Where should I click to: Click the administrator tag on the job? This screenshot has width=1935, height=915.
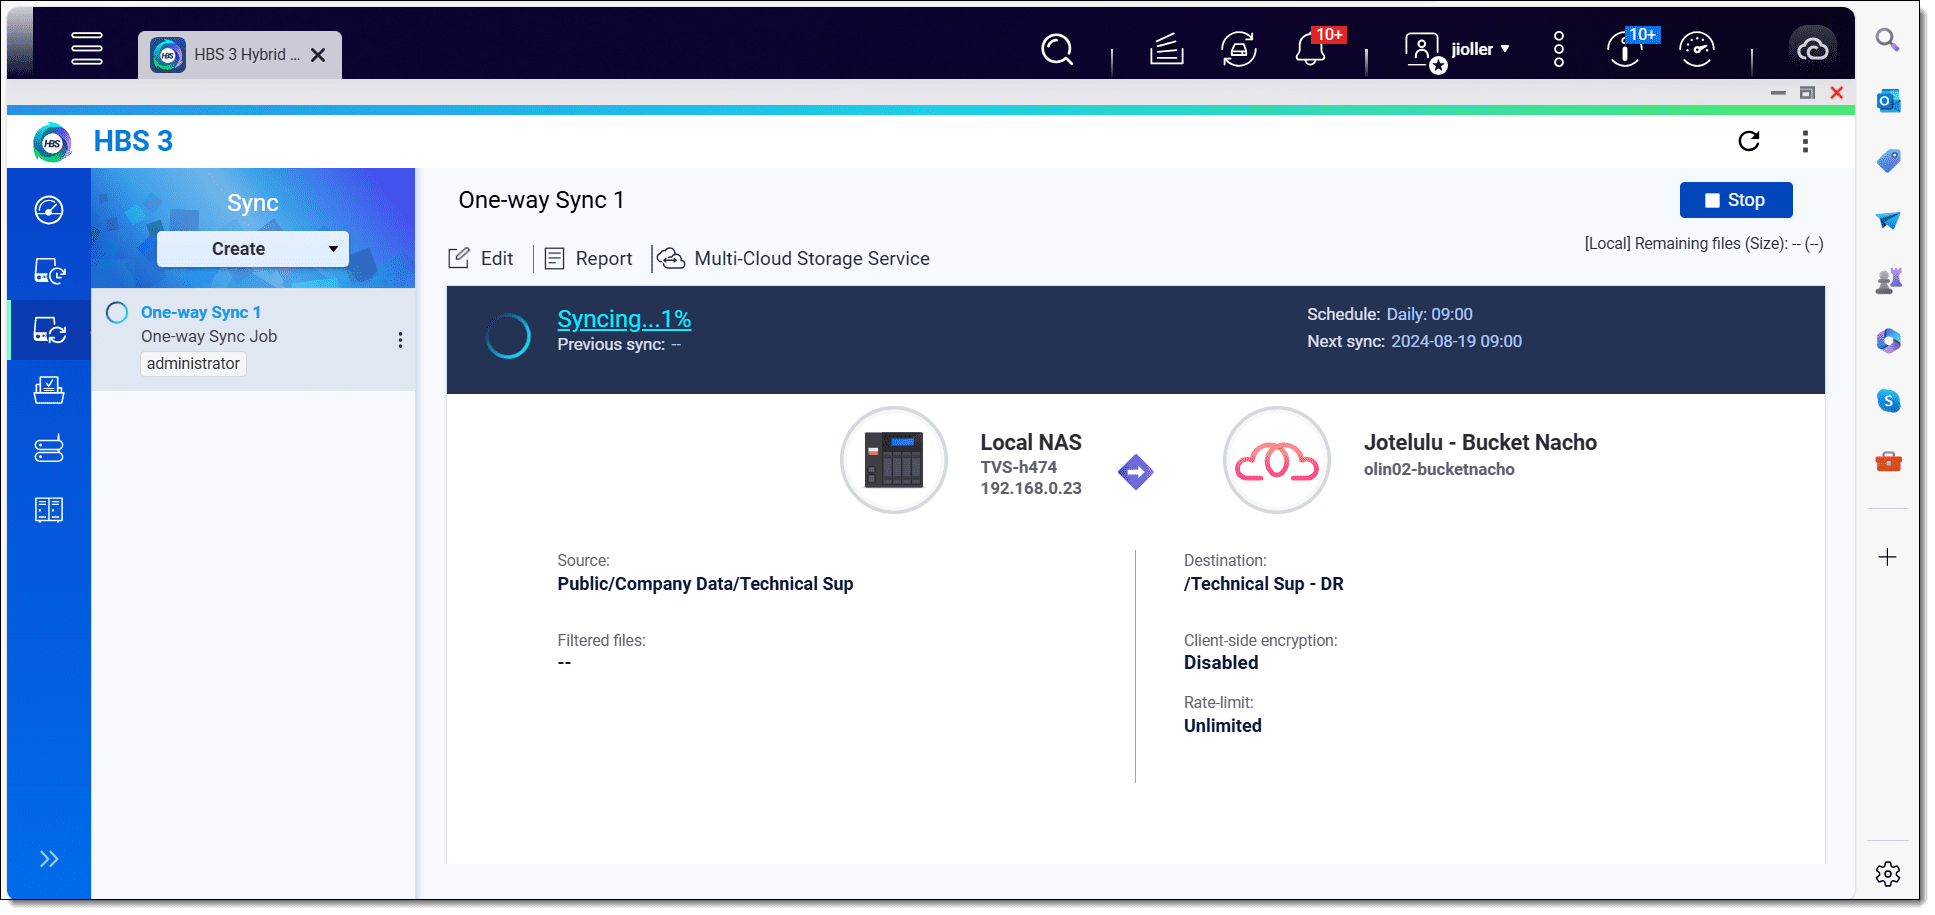tap(193, 363)
